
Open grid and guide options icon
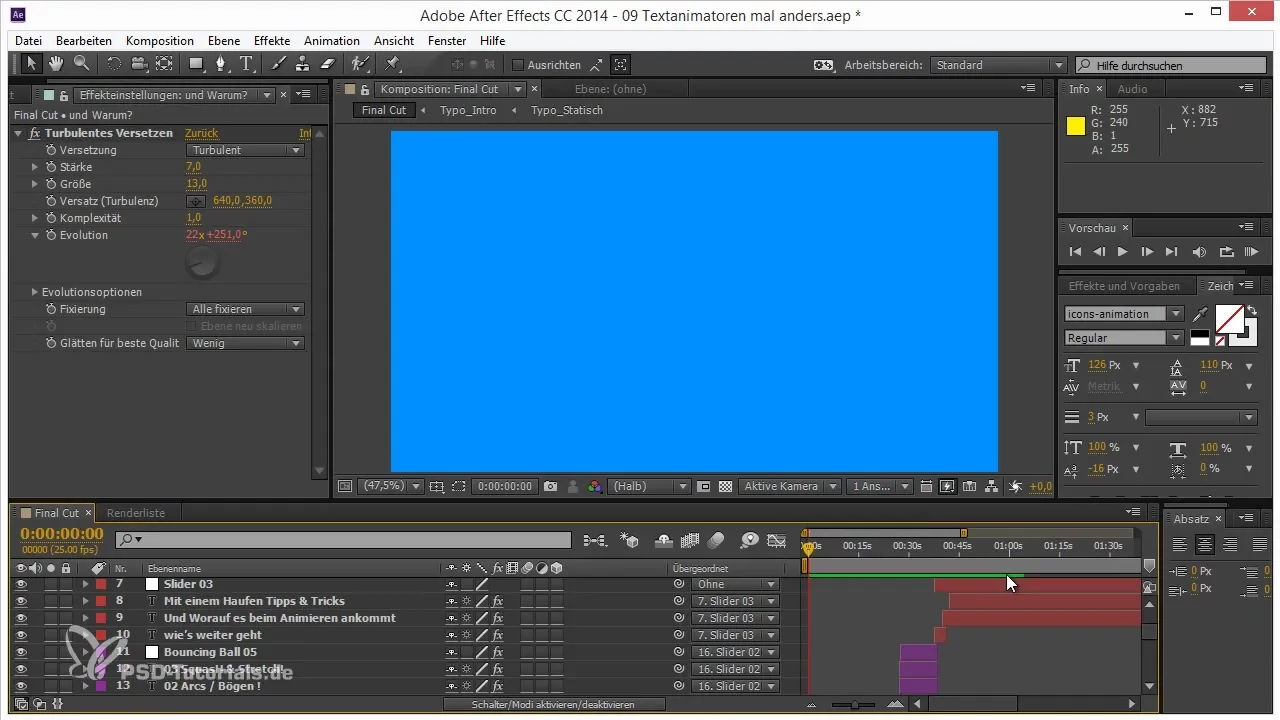[x=436, y=486]
